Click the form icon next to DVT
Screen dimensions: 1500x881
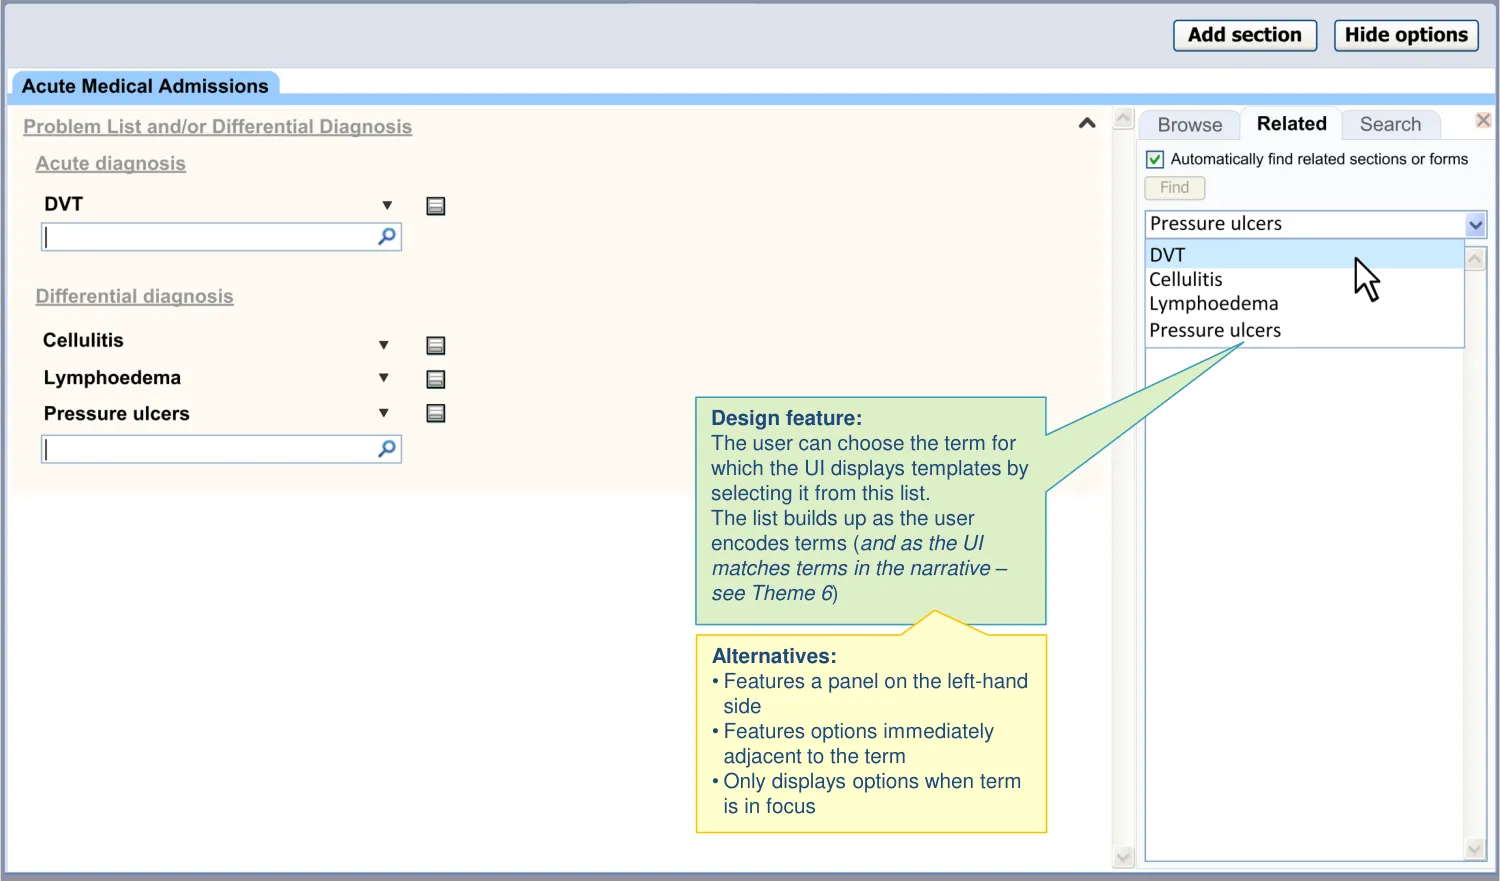(436, 206)
